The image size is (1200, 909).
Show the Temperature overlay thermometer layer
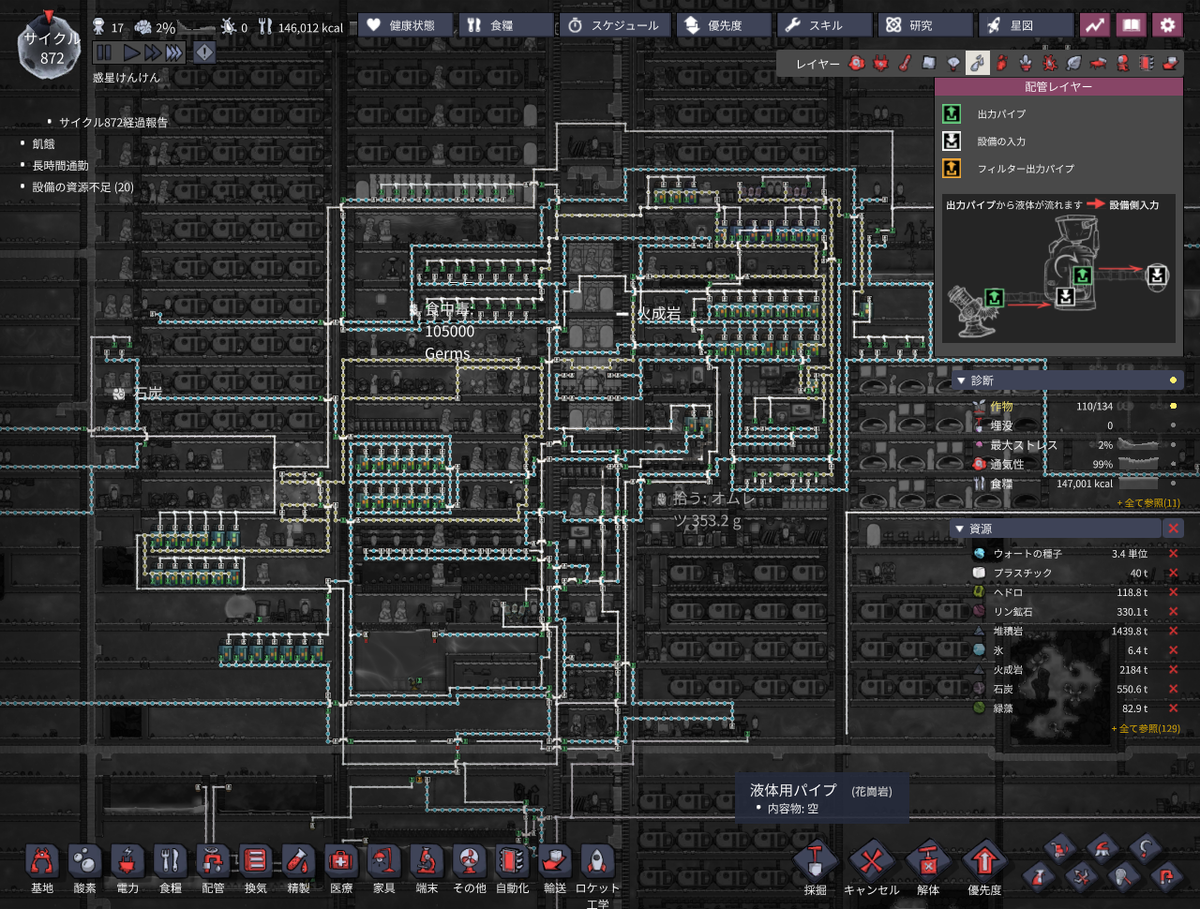904,63
